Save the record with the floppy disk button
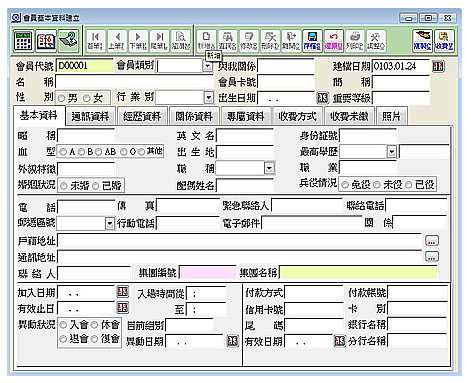This screenshot has width=471, height=383. pos(312,41)
